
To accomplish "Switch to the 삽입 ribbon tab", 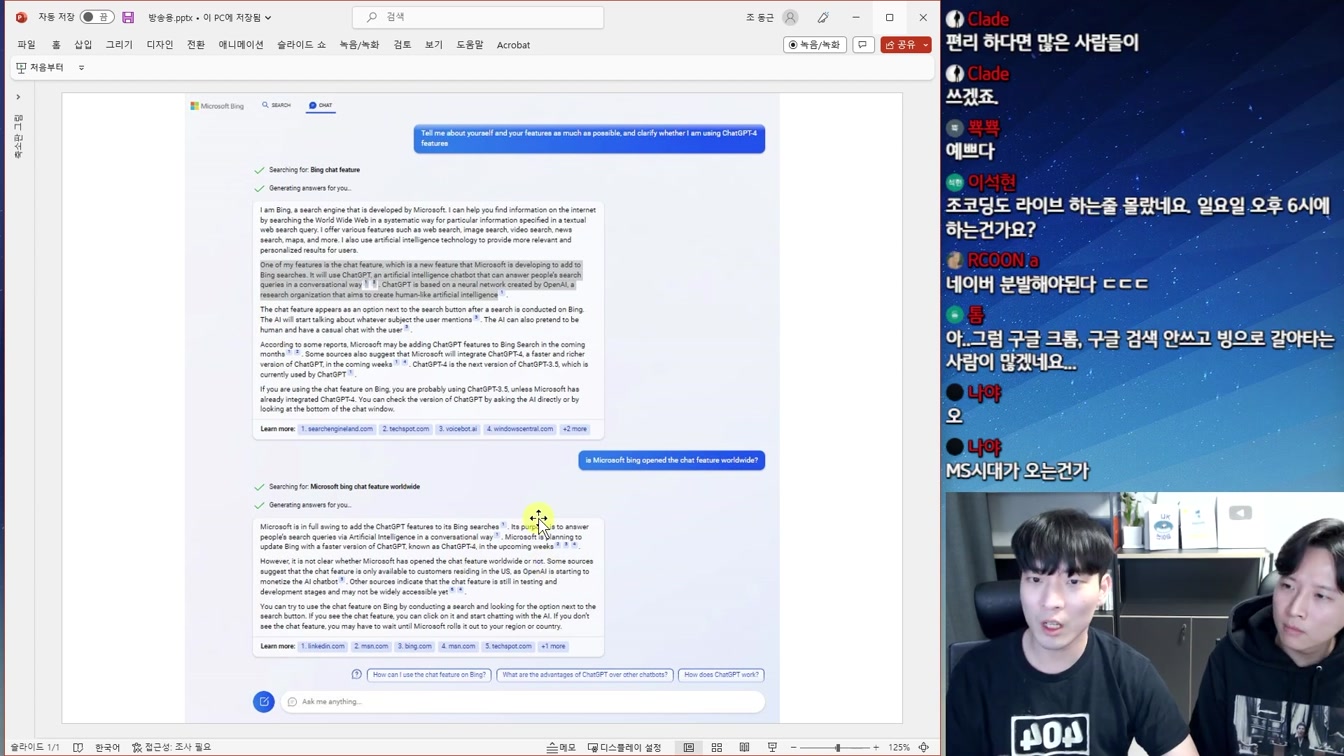I will (x=83, y=45).
